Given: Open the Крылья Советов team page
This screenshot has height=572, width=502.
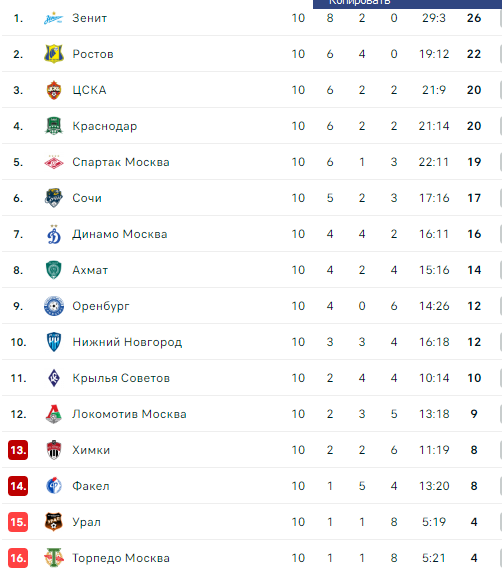Looking at the screenshot, I should 121,378.
